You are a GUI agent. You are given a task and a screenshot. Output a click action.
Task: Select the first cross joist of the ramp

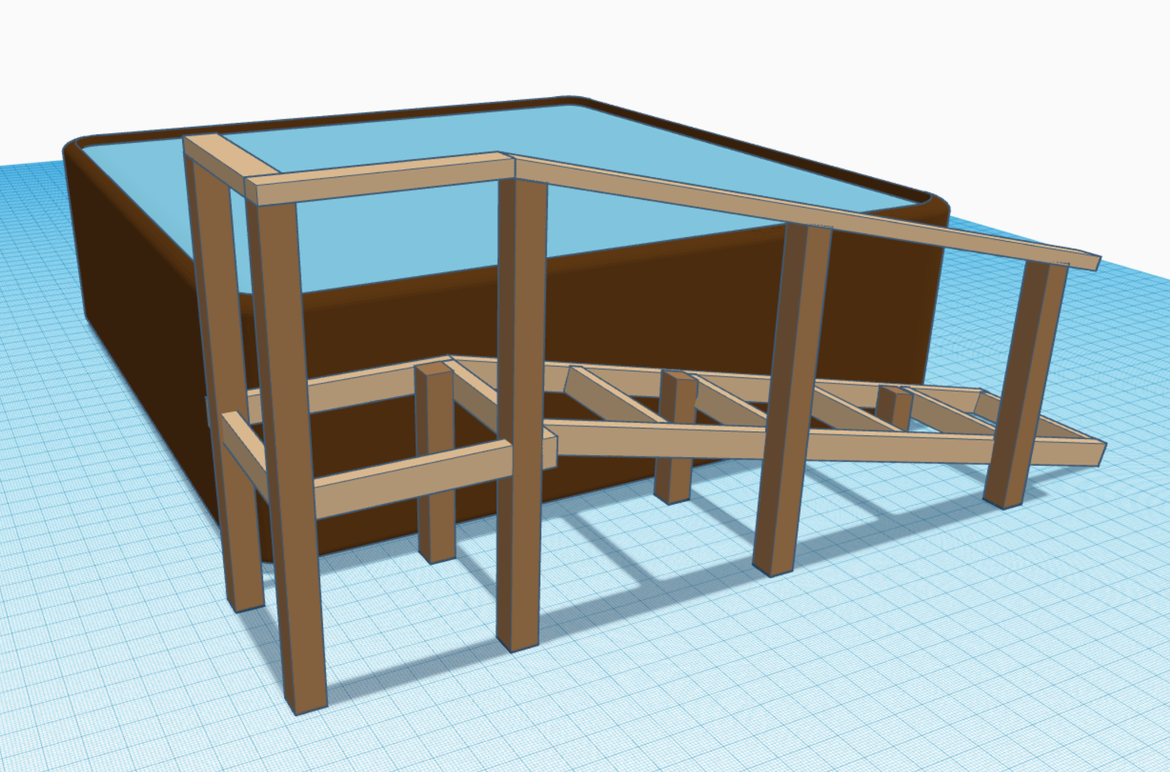pos(610,397)
